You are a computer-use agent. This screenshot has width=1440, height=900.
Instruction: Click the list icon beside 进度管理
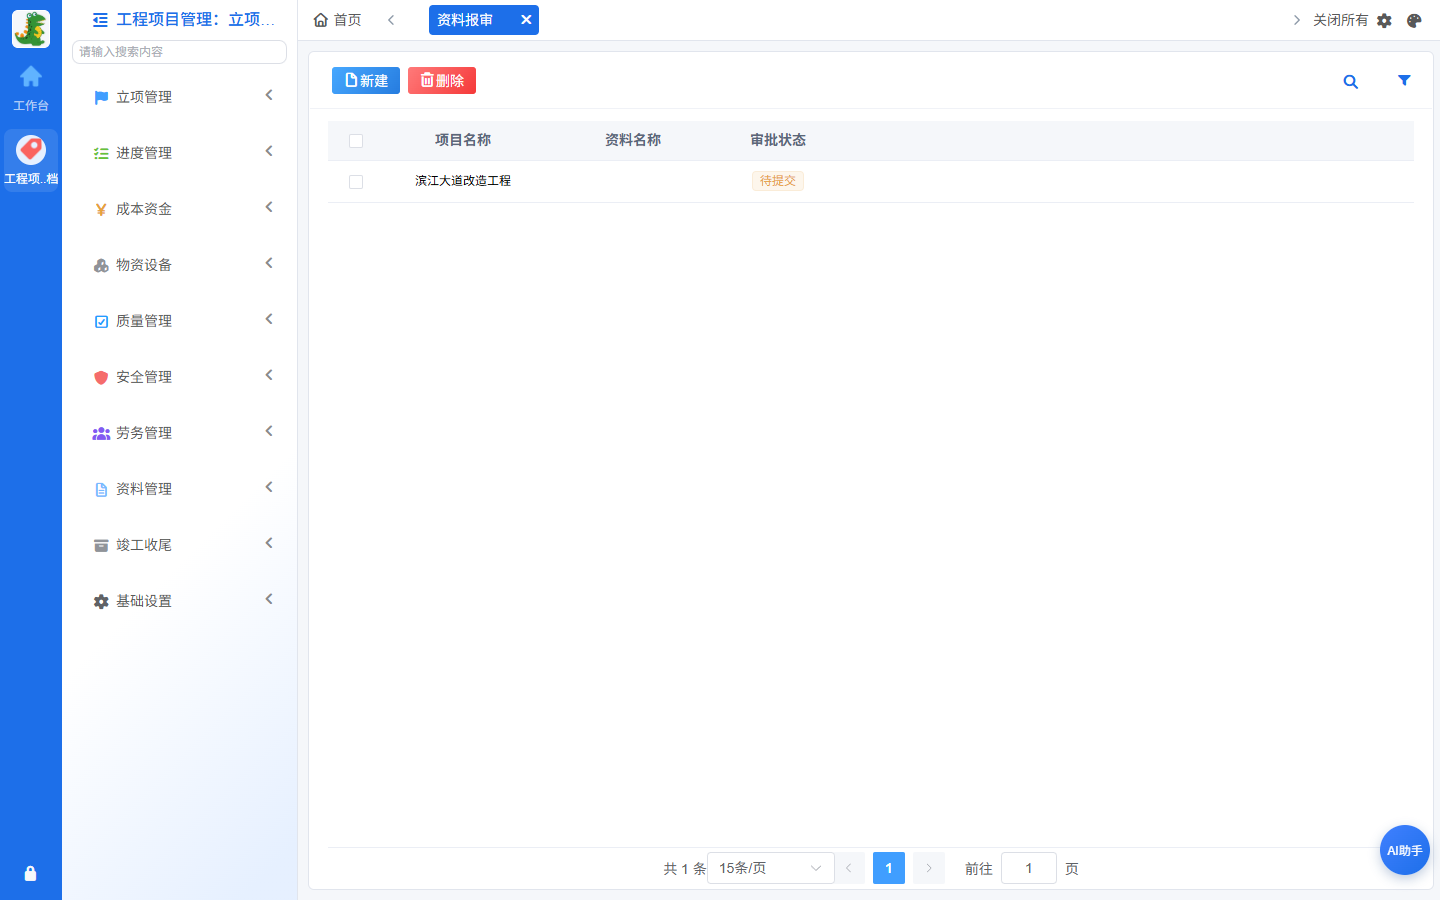point(101,154)
